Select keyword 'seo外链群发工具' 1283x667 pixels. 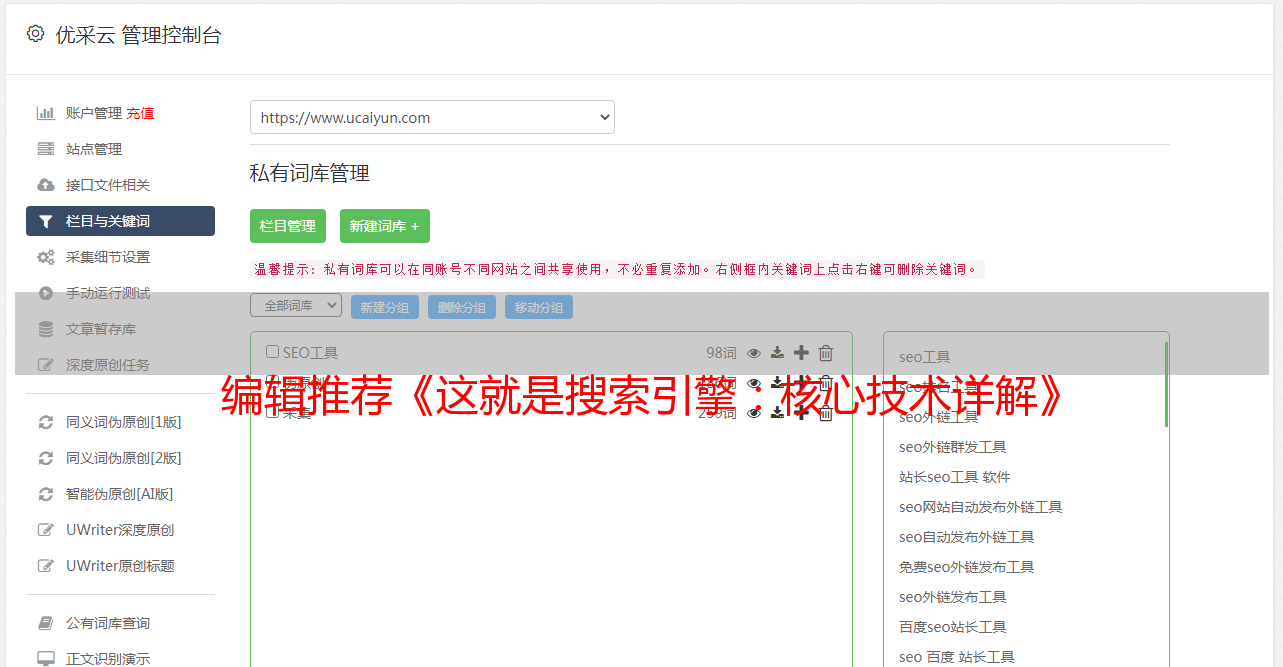click(x=953, y=447)
